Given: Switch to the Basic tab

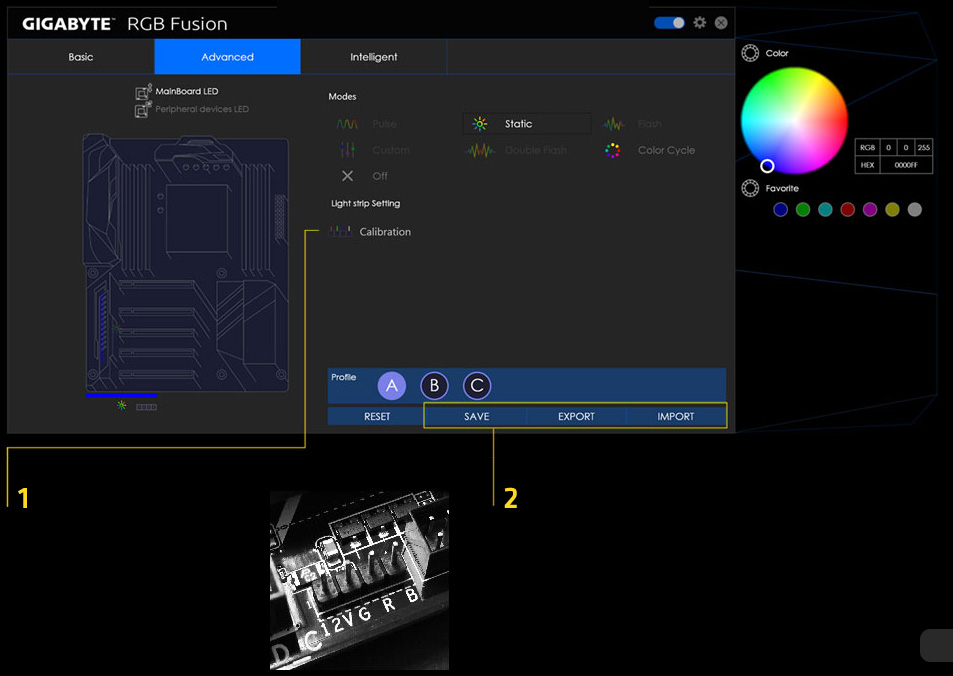Looking at the screenshot, I should point(81,57).
